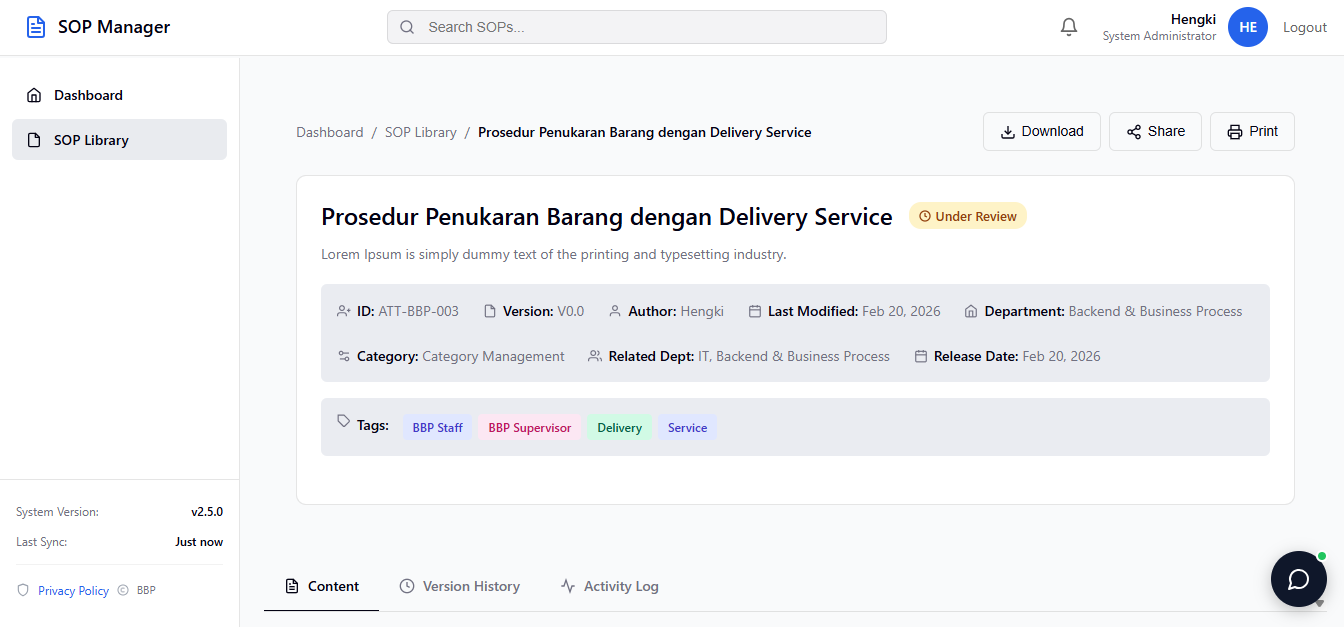Click the Under Review status badge
Screen dimensions: 1344x627
pos(967,216)
